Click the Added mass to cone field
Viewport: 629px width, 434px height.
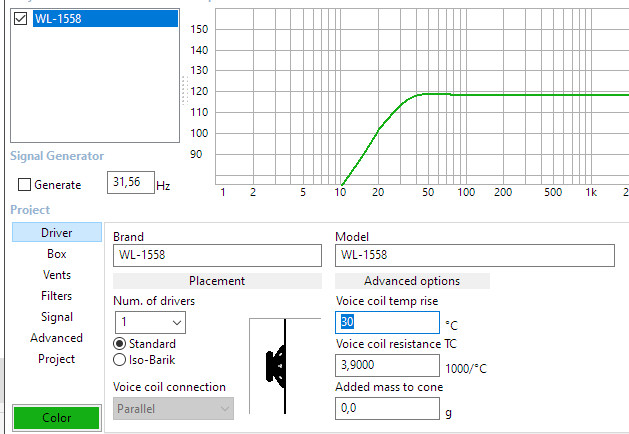tap(388, 408)
